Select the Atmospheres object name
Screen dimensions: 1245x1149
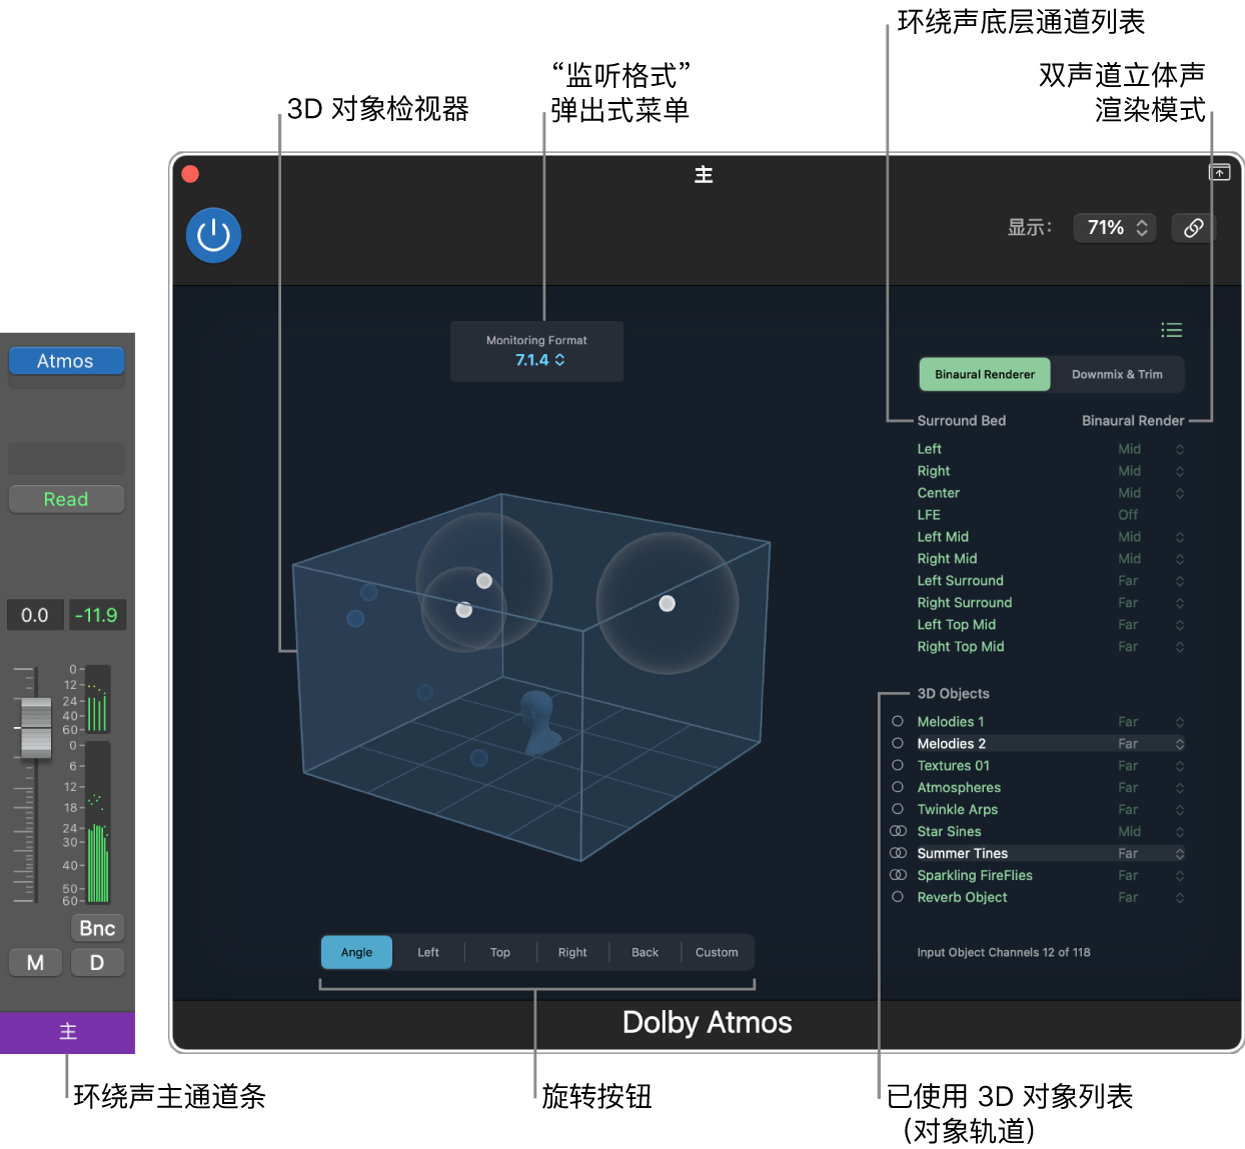(x=958, y=787)
